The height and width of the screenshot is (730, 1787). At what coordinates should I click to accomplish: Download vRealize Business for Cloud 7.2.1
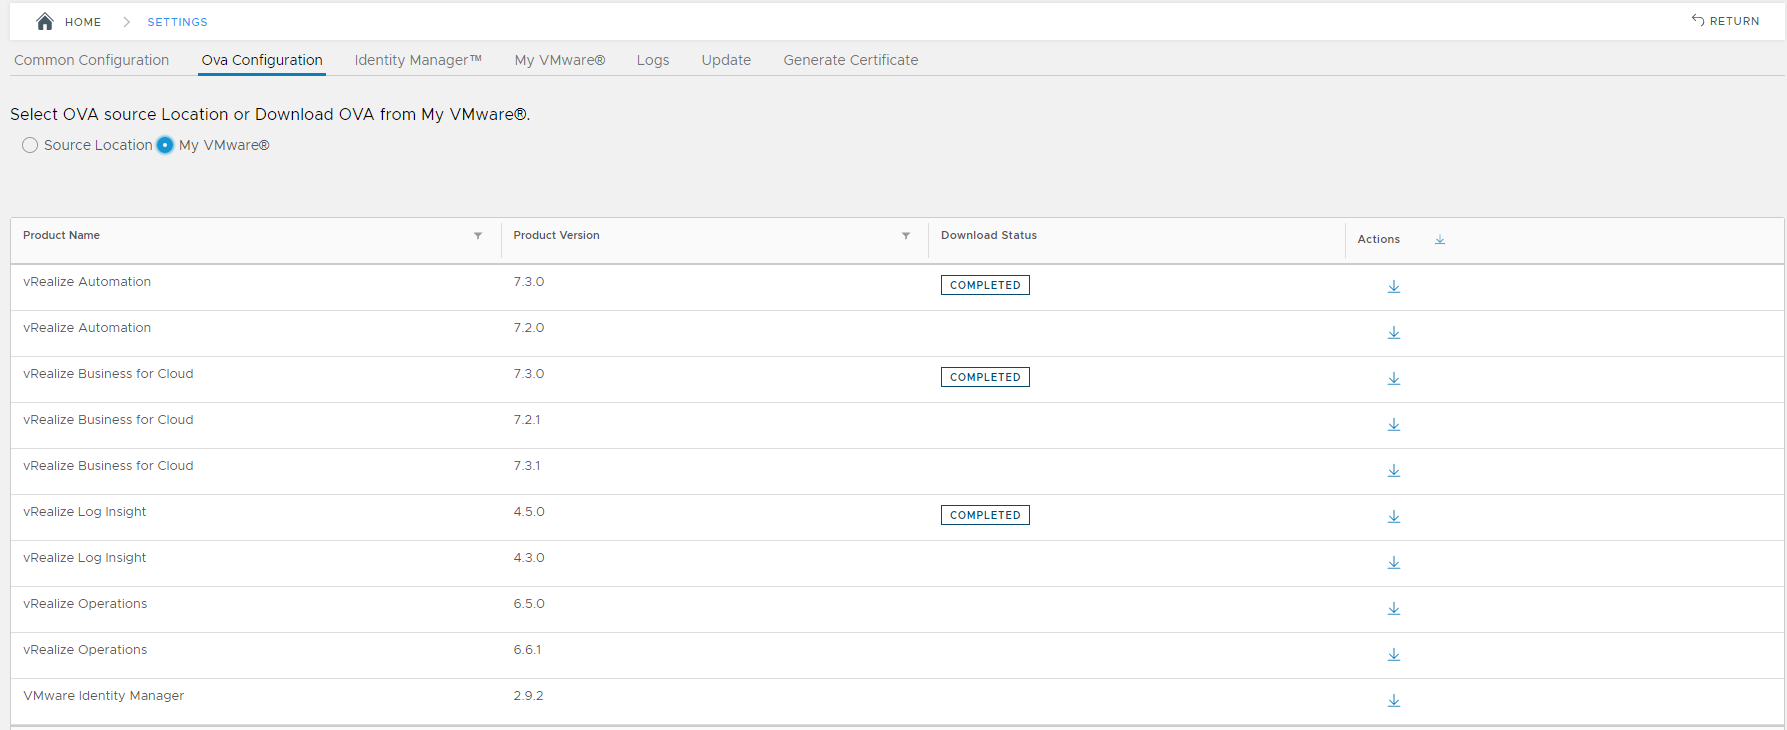(1393, 425)
